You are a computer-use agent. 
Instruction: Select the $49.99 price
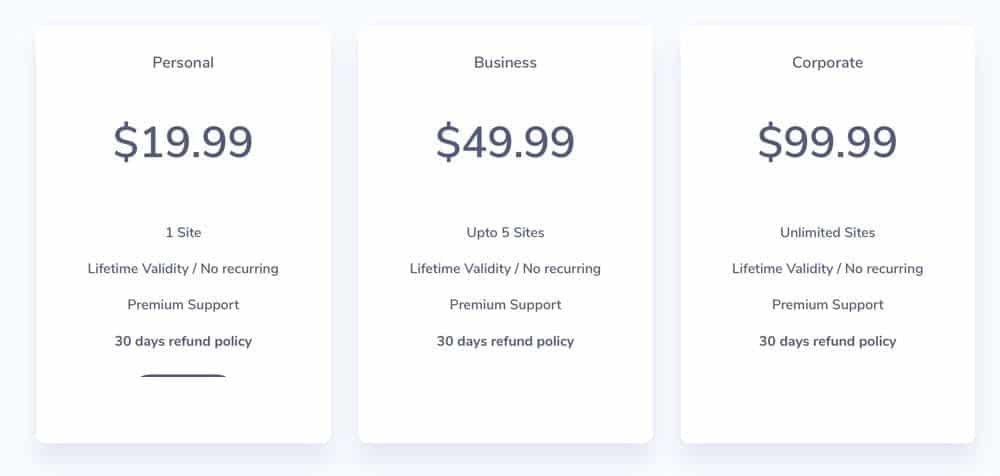tap(505, 142)
